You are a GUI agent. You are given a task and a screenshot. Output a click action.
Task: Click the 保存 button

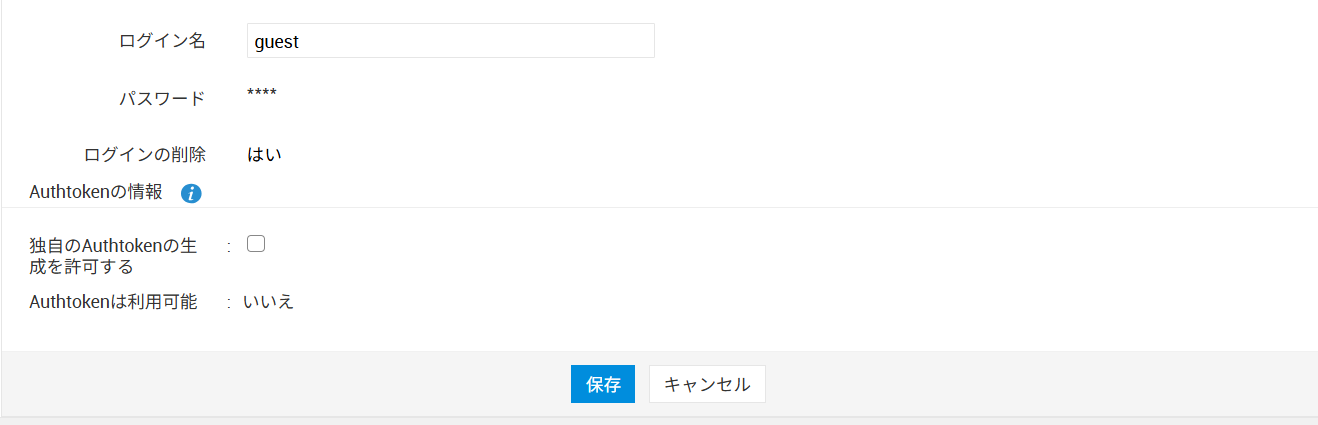(603, 384)
